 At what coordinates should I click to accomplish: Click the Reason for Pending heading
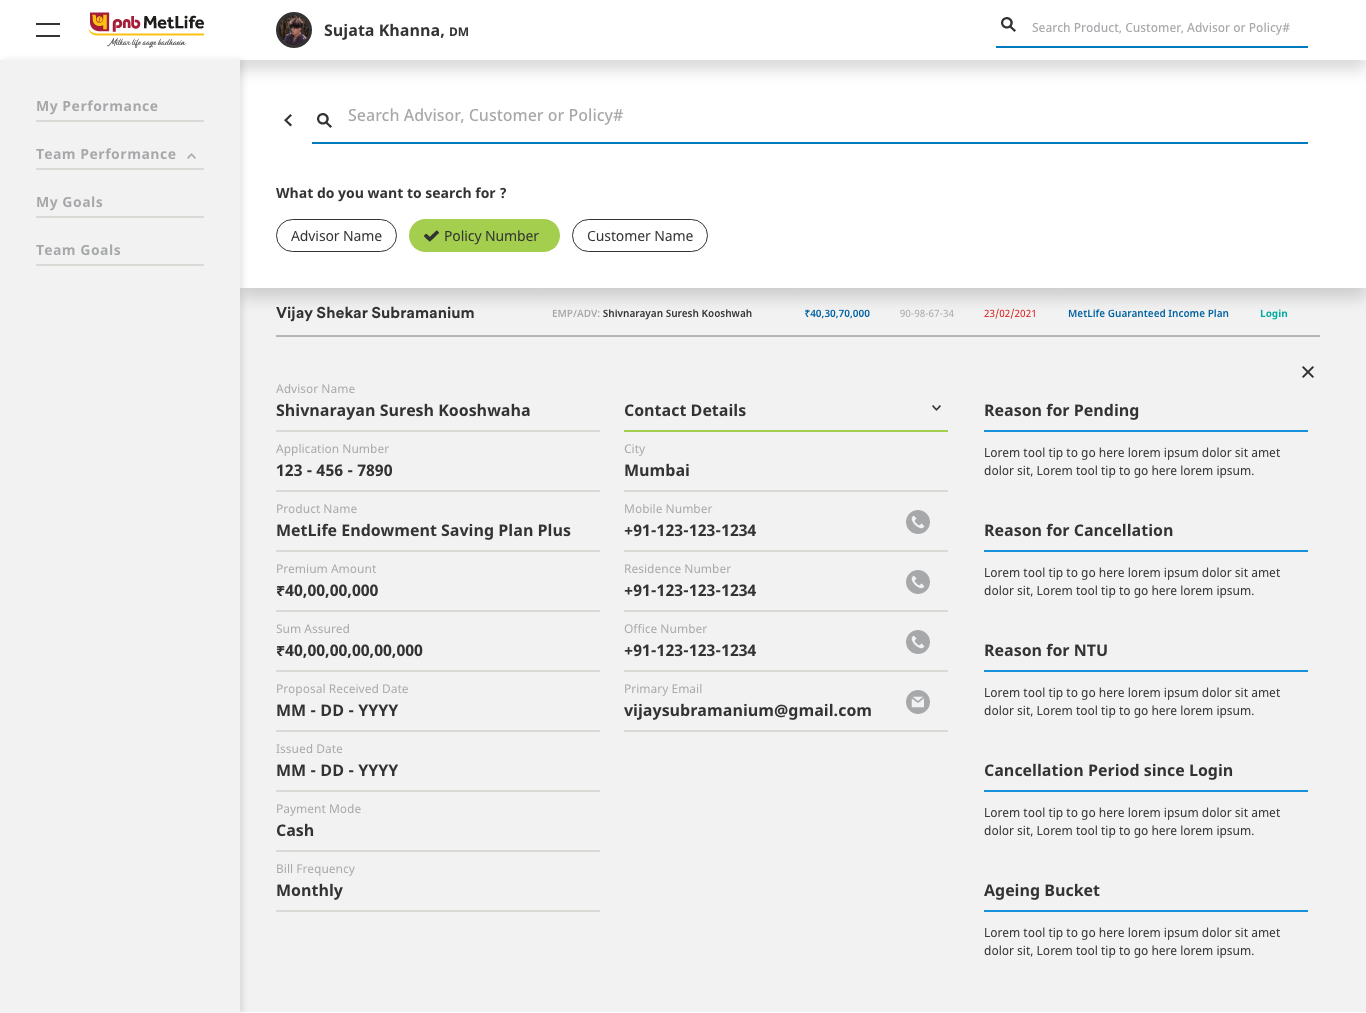click(x=1061, y=411)
